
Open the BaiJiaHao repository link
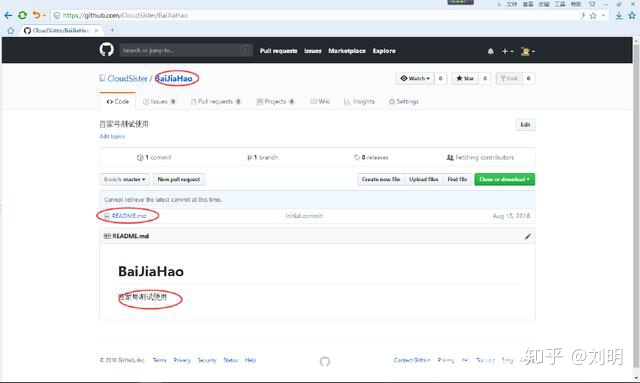click(174, 78)
